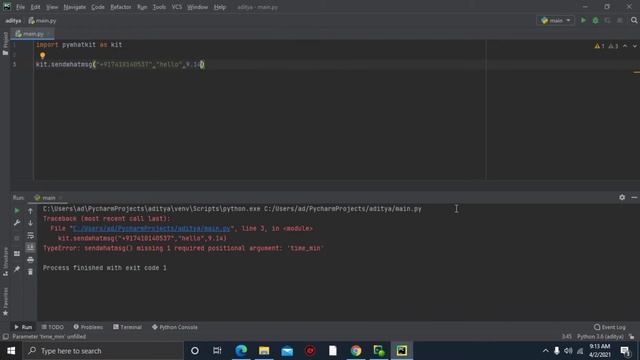Click the main.py traceback file link

[151, 229]
